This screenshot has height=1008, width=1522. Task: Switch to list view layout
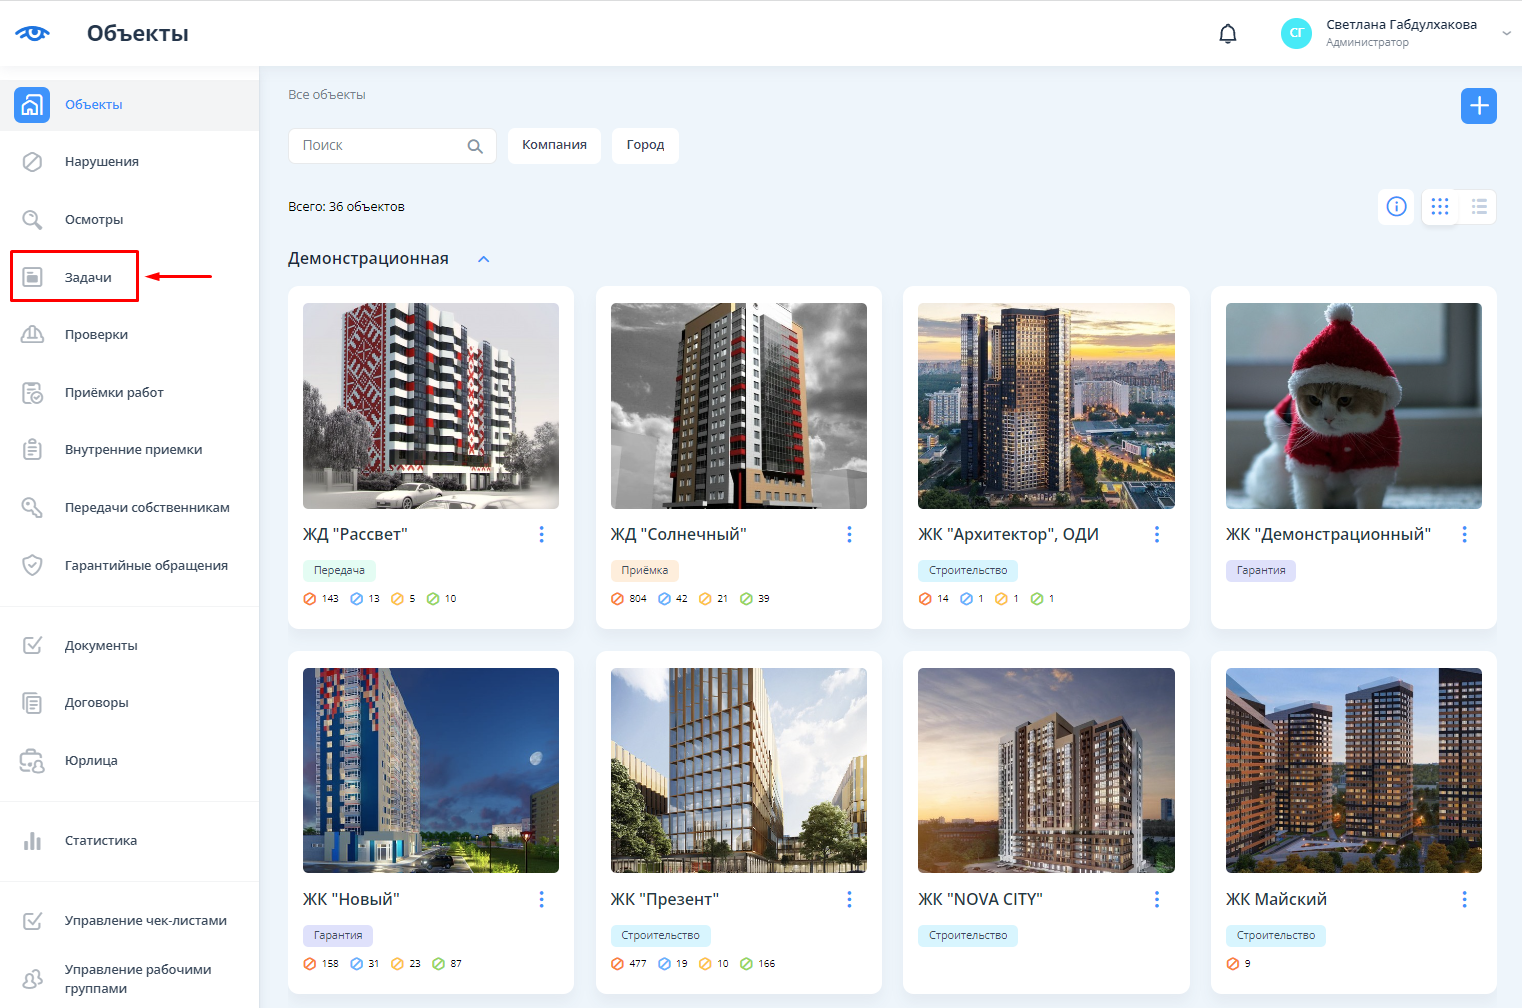(1479, 207)
